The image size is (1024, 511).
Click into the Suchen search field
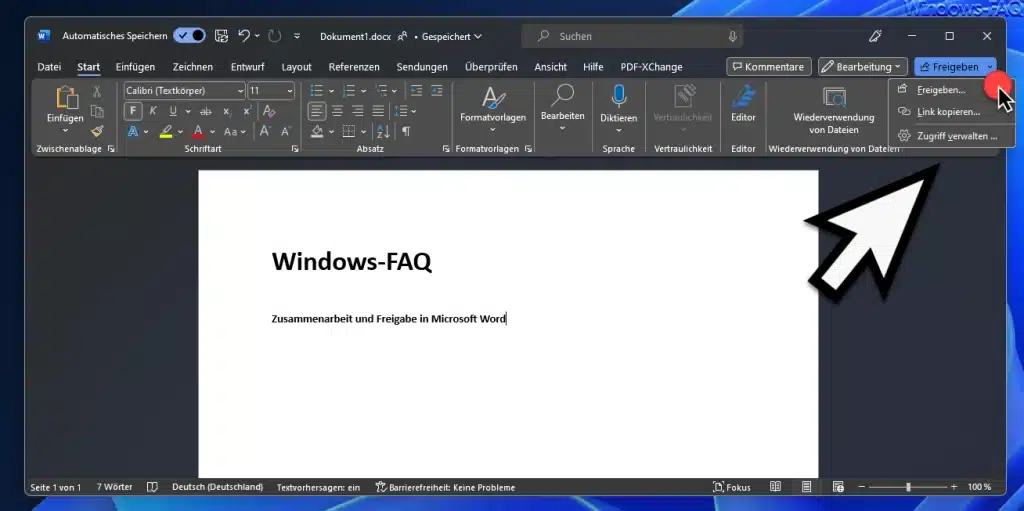pyautogui.click(x=632, y=37)
